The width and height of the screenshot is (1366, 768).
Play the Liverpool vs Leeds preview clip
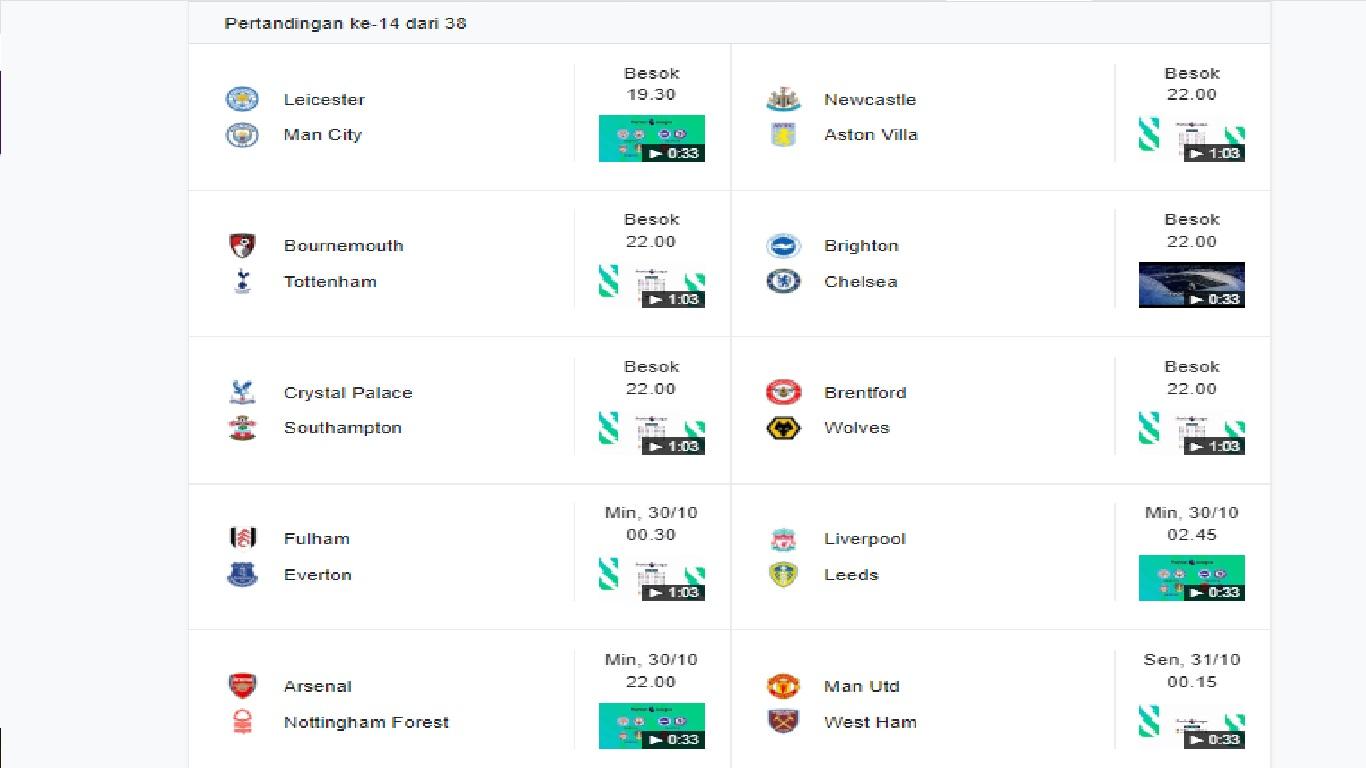[1192, 577]
